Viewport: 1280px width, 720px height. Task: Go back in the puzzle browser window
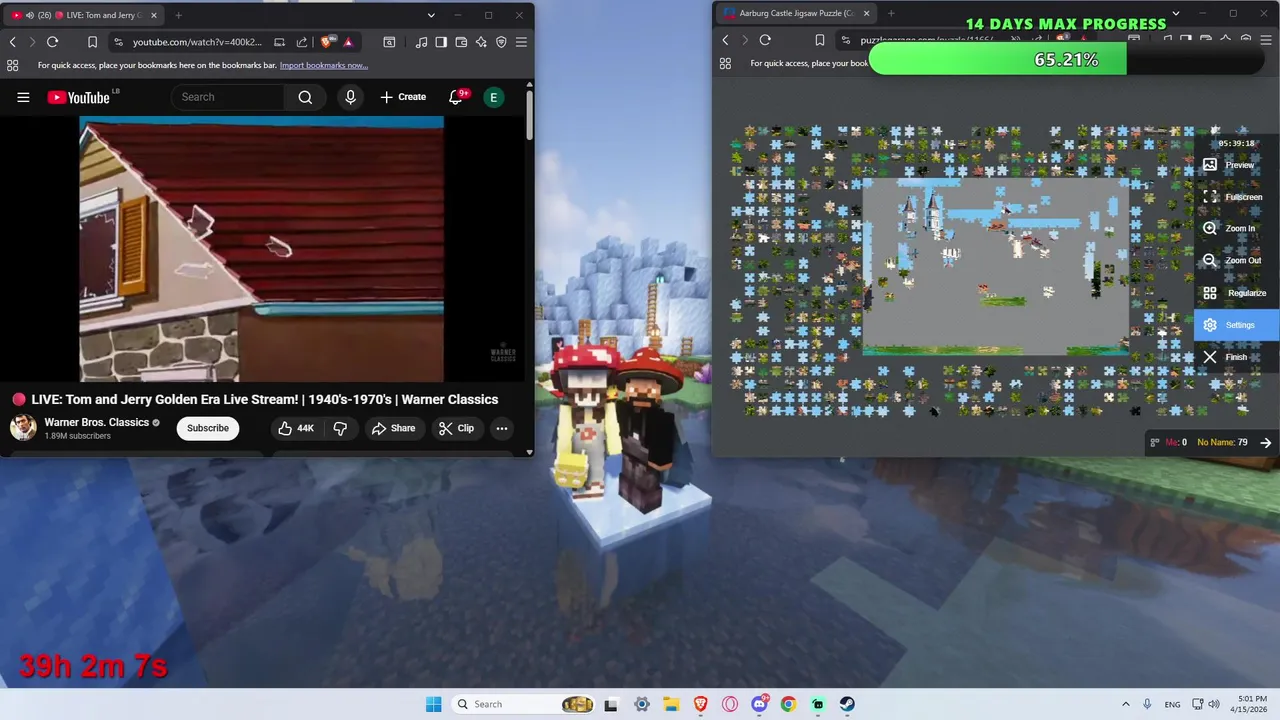point(726,40)
